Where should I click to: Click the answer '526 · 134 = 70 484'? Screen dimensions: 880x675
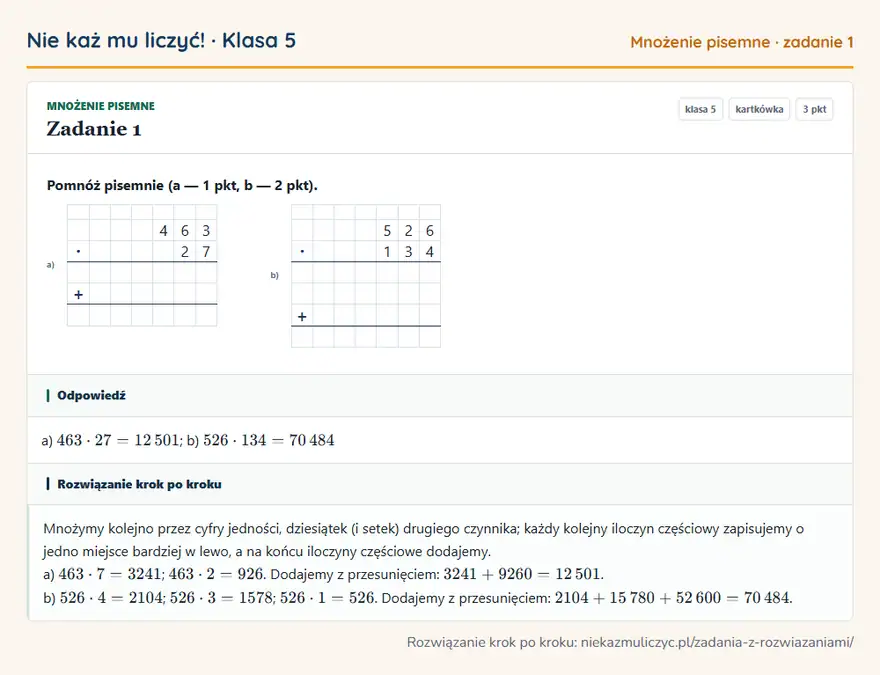(269, 440)
